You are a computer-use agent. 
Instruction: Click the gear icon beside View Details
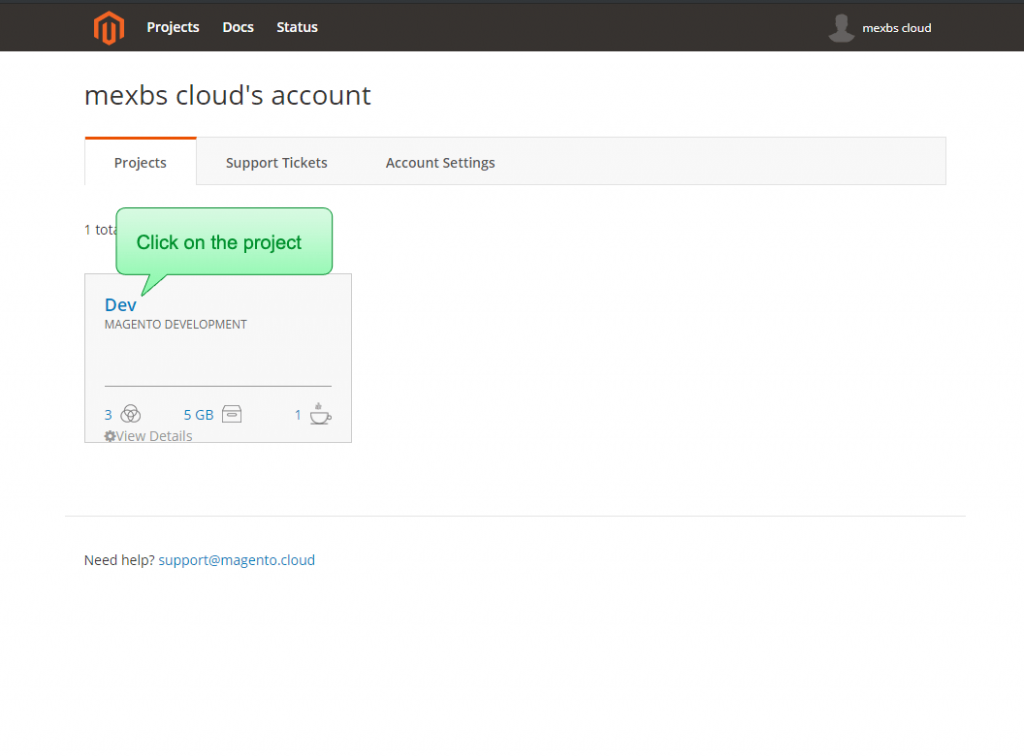click(110, 436)
